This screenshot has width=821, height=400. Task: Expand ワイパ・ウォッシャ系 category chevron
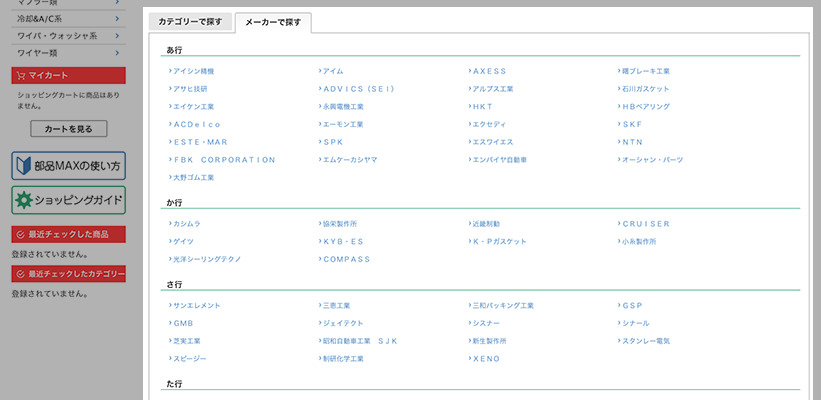coord(117,36)
